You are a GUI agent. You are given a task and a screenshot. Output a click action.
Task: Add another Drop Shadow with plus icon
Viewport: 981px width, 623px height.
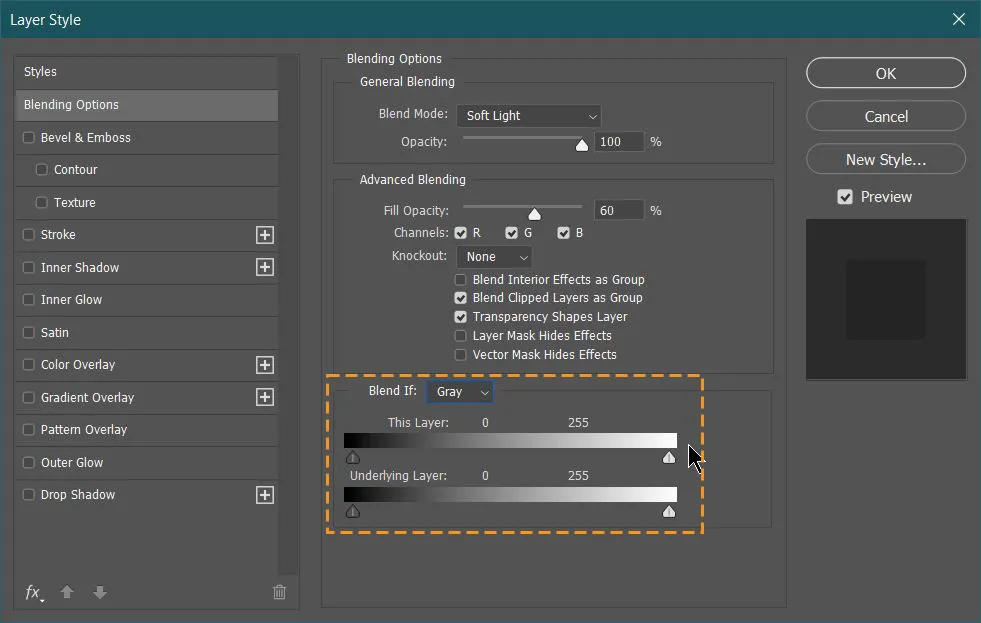pos(264,495)
